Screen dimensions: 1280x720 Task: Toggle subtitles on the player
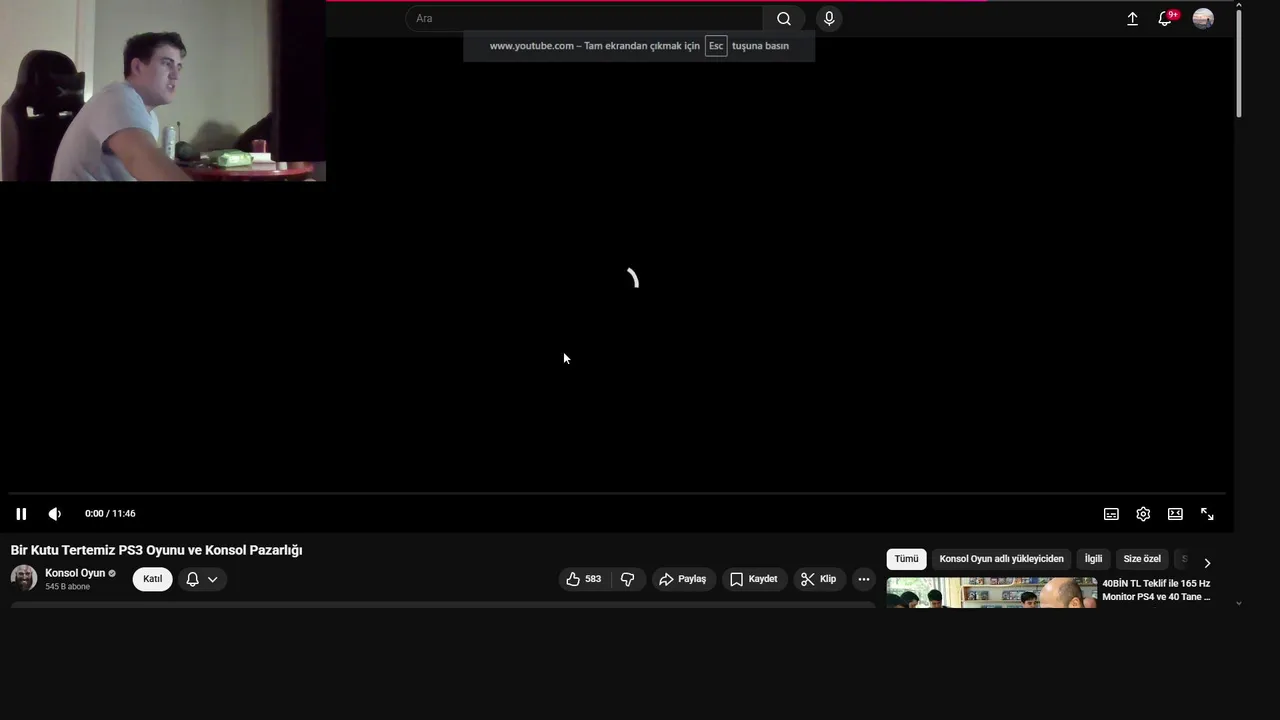click(1111, 514)
